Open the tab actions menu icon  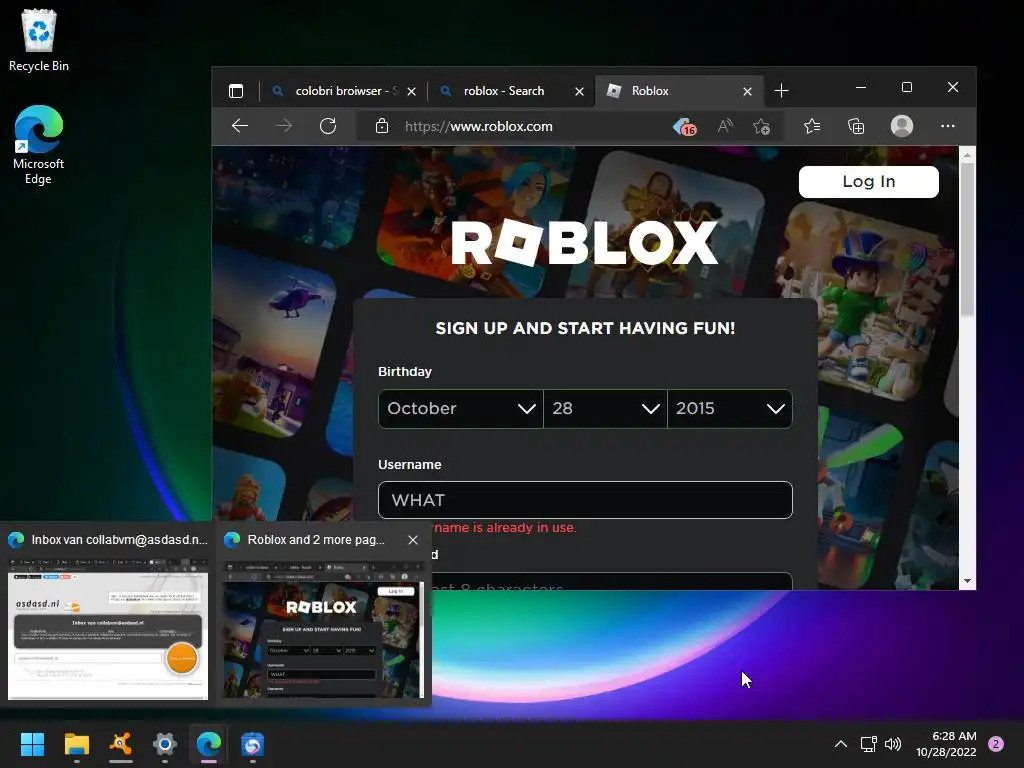pyautogui.click(x=236, y=91)
